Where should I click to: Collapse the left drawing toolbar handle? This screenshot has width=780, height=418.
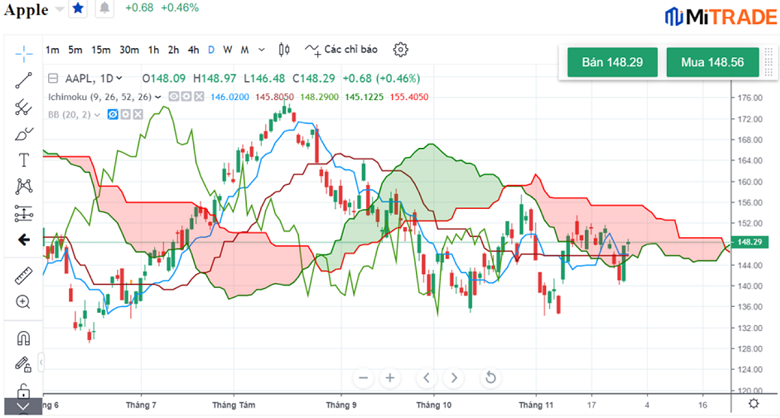click(41, 362)
